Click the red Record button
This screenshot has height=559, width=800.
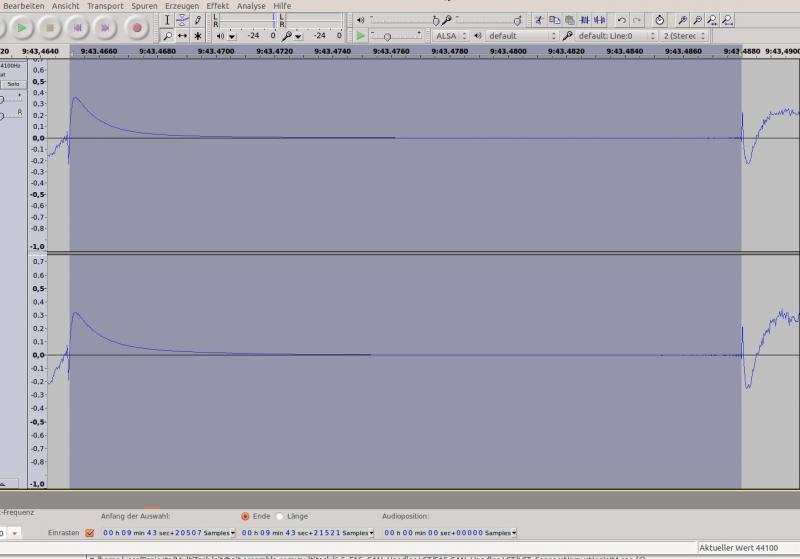tap(137, 28)
